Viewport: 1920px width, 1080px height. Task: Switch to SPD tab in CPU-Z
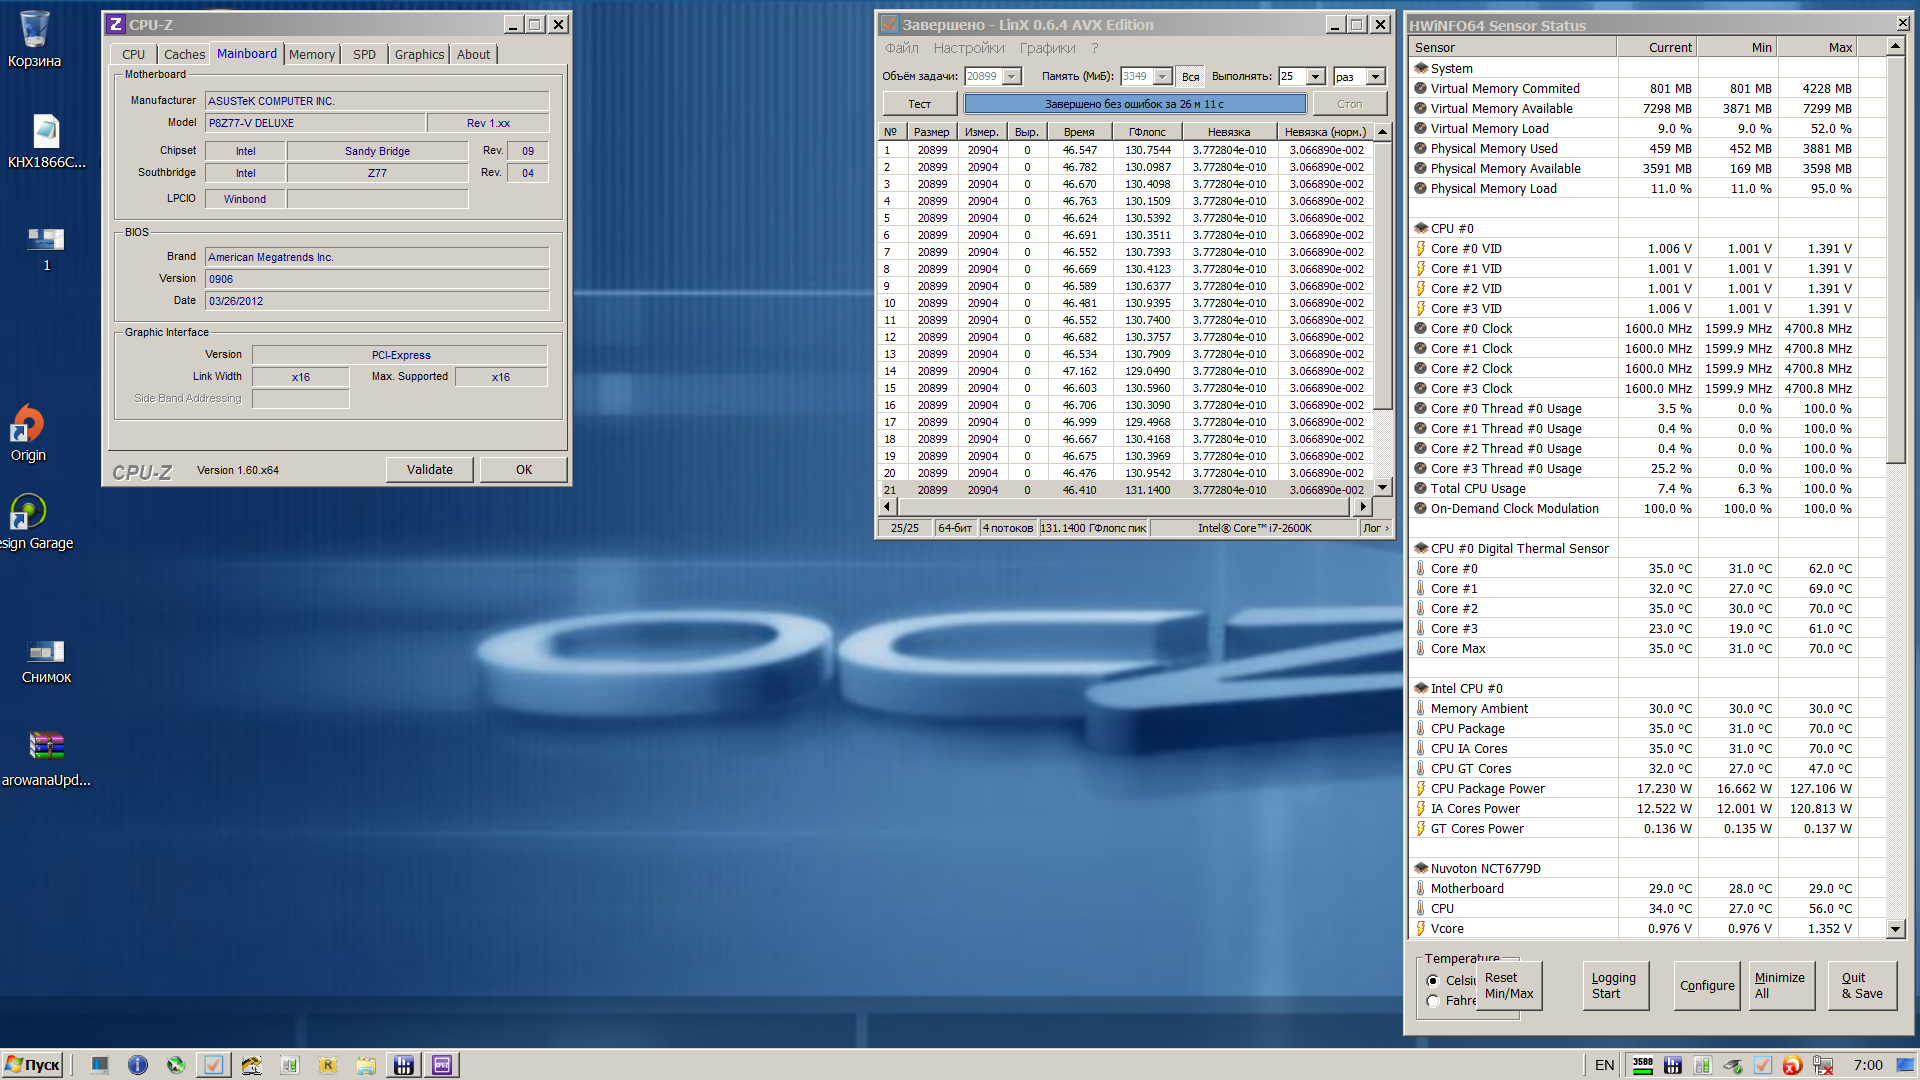[x=364, y=54]
